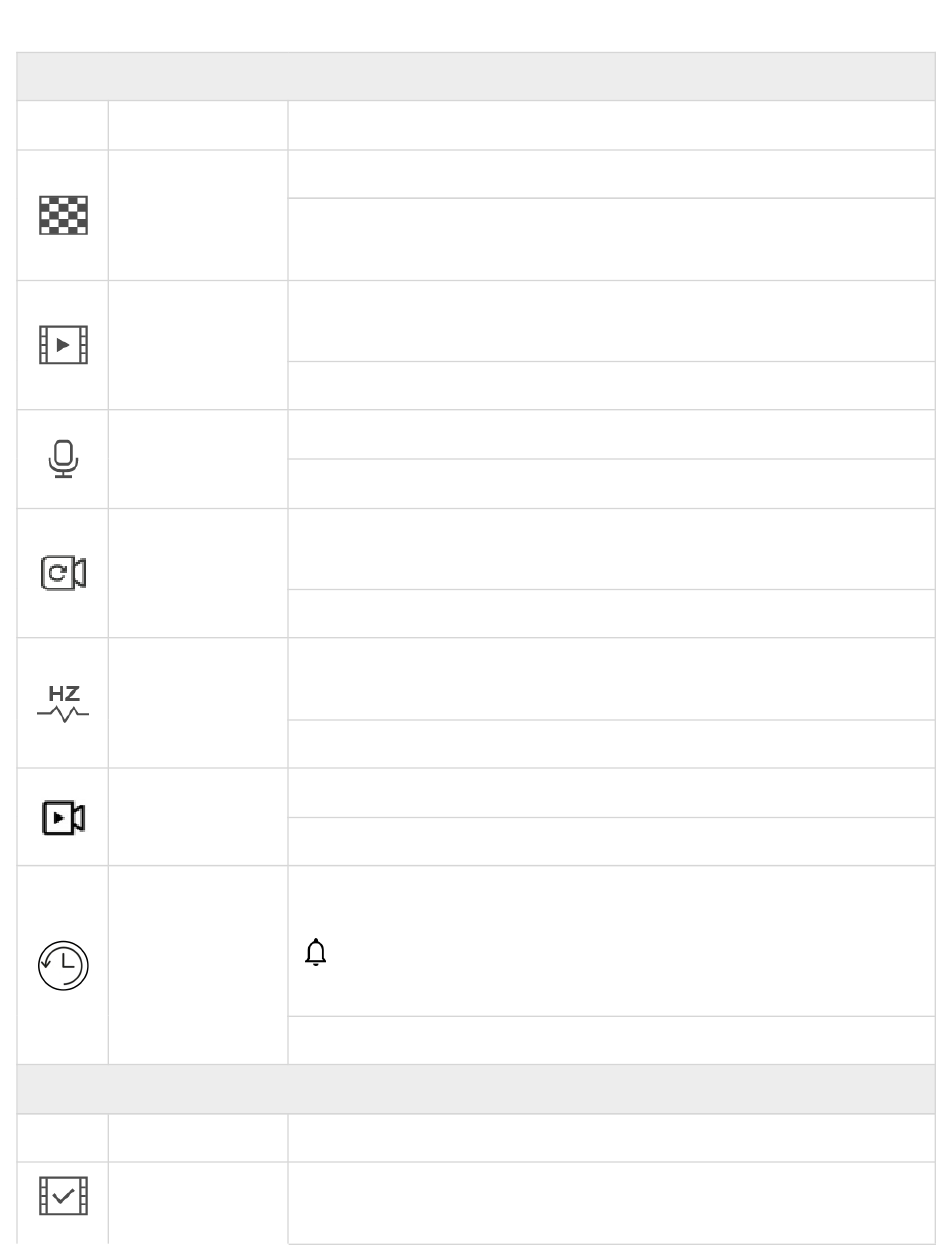Click the small bell notification icon
Screen dimensions: 950x1254
click(x=316, y=953)
